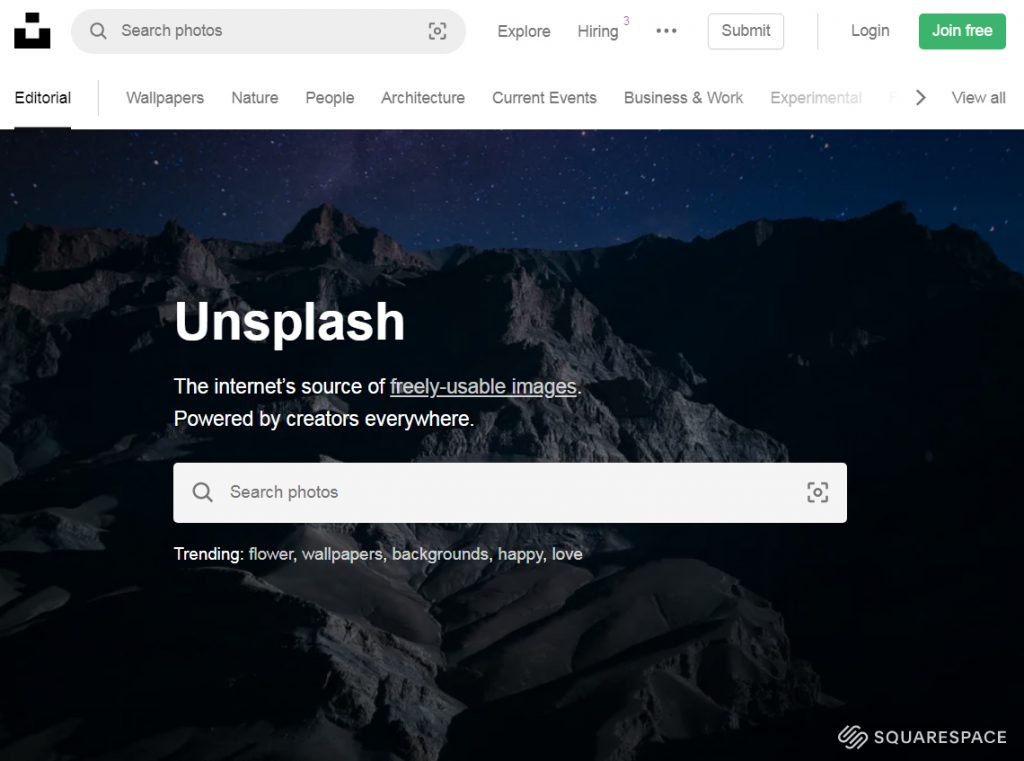Open the Nature topic
This screenshot has height=761, width=1024.
(255, 98)
